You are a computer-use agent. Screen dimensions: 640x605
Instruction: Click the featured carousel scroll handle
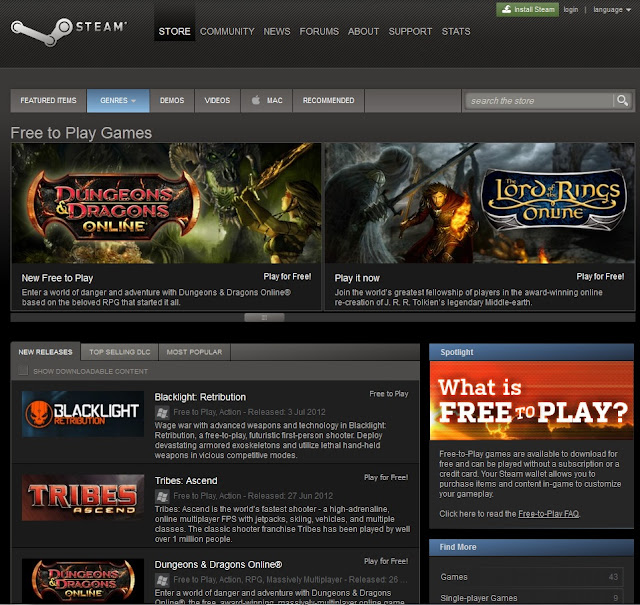[264, 317]
